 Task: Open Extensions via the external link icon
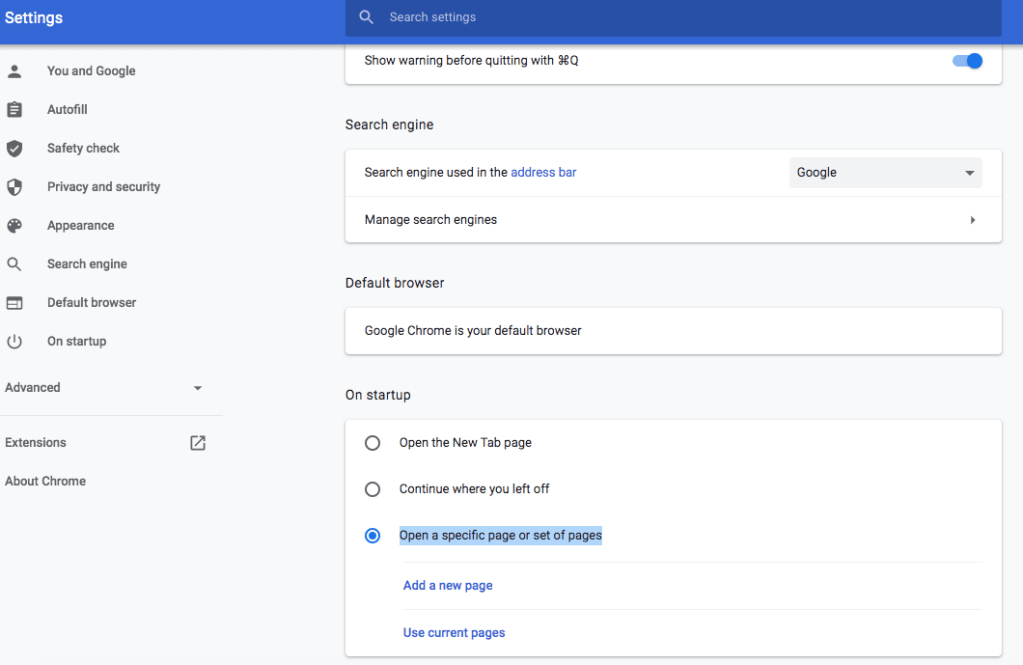point(198,443)
